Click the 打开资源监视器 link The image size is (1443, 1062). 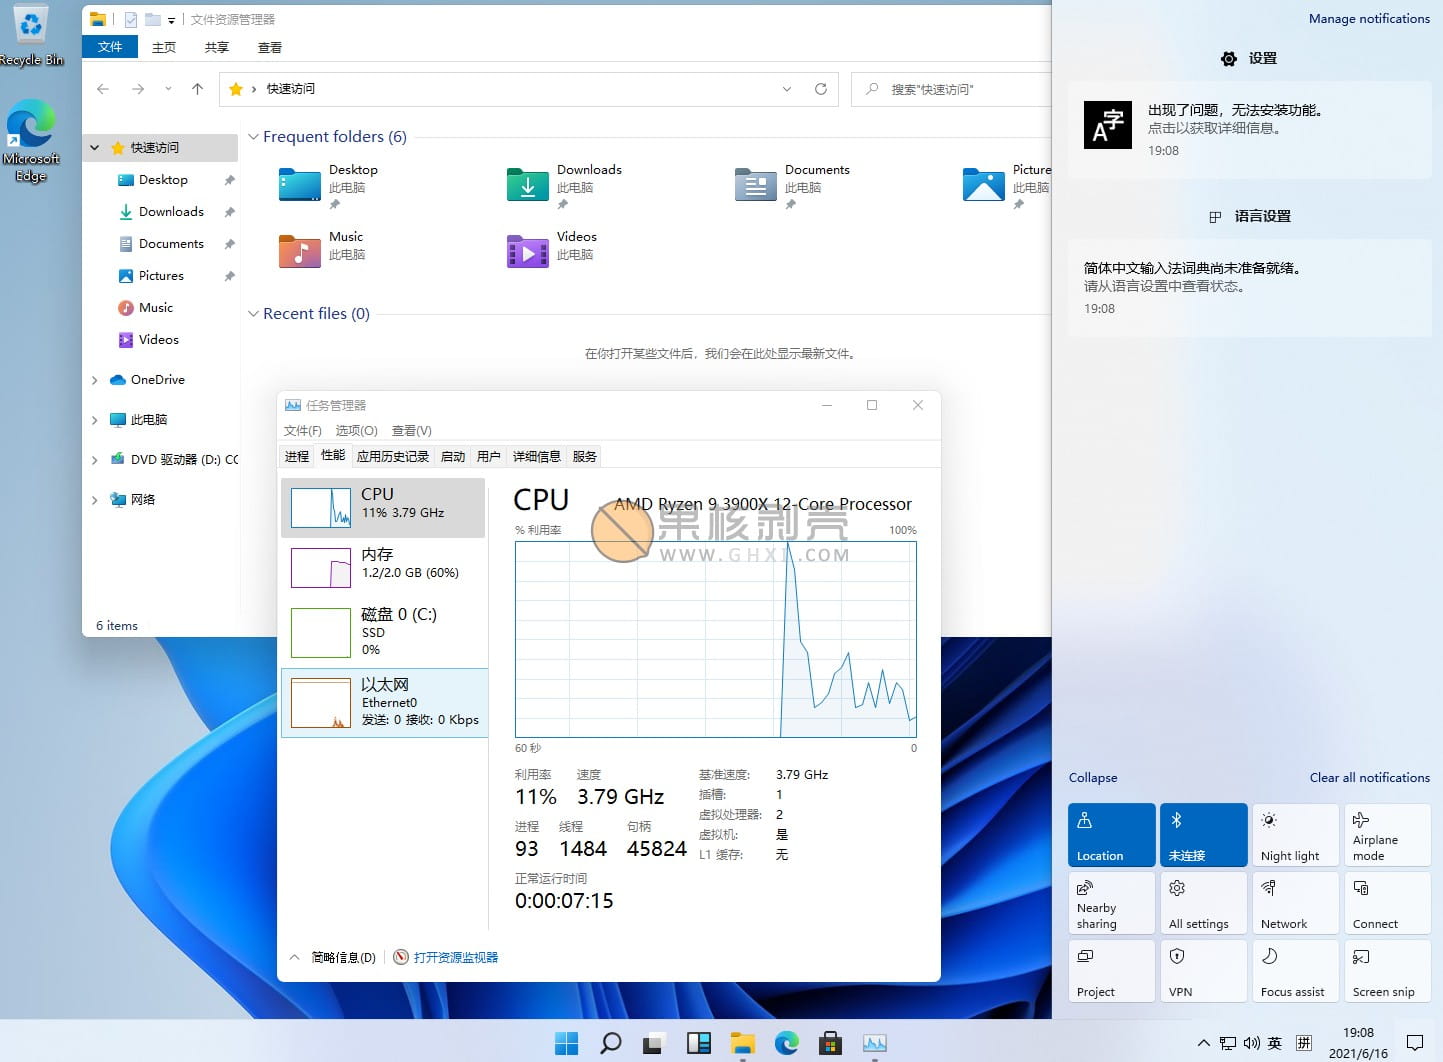coord(456,957)
